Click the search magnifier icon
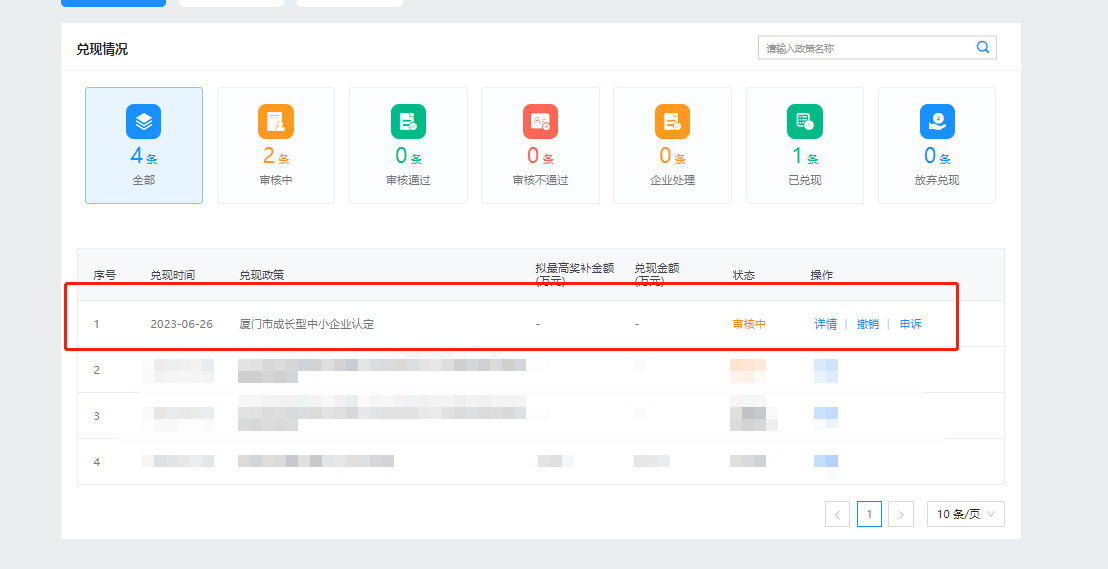This screenshot has height=569, width=1108. coord(983,47)
